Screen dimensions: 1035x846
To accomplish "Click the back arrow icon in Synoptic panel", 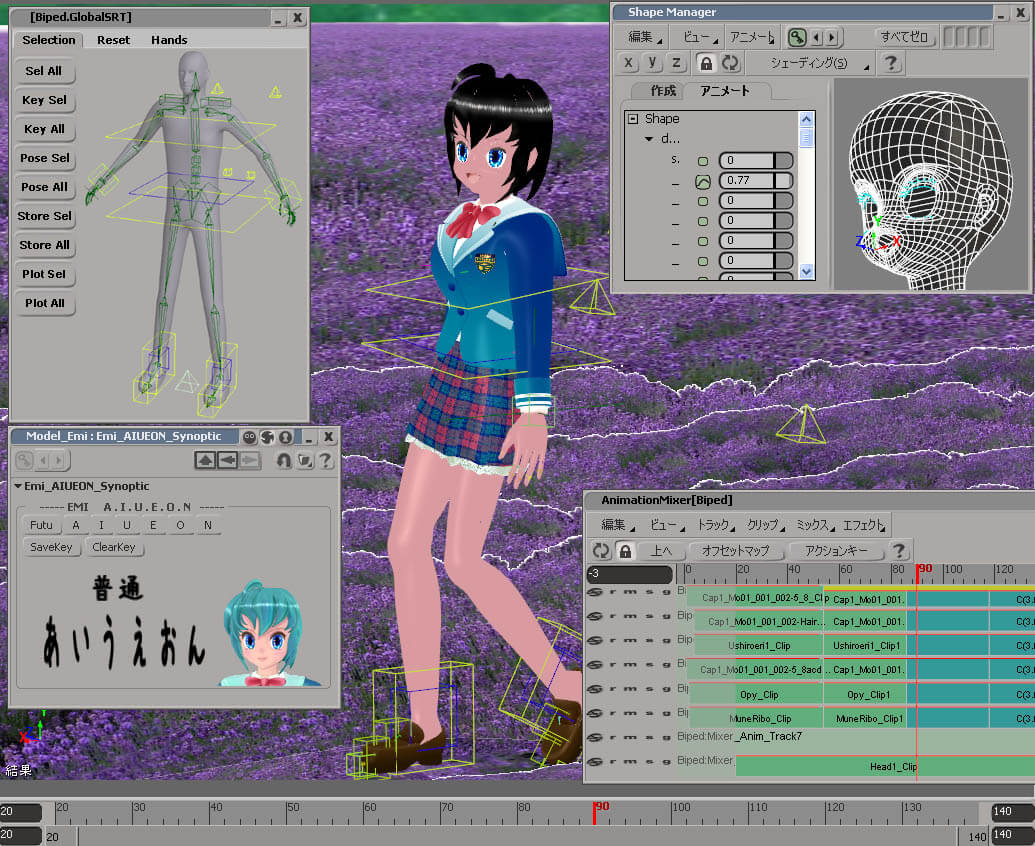I will click(227, 460).
